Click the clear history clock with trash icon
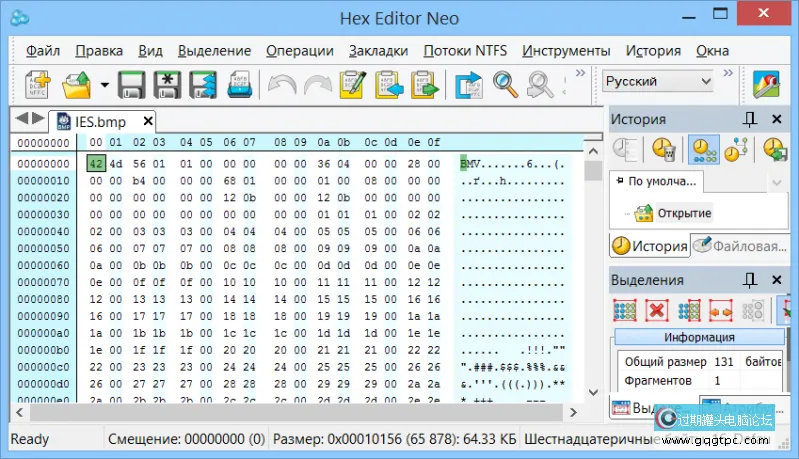This screenshot has height=459, width=799. (664, 149)
